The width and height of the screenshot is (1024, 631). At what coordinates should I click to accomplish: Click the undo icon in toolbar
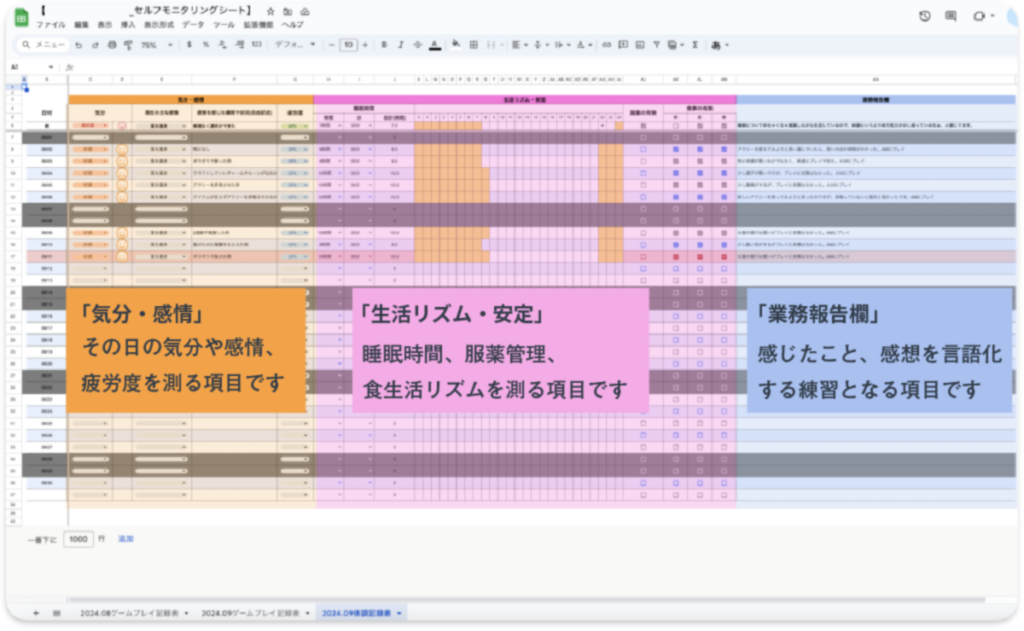coord(79,45)
